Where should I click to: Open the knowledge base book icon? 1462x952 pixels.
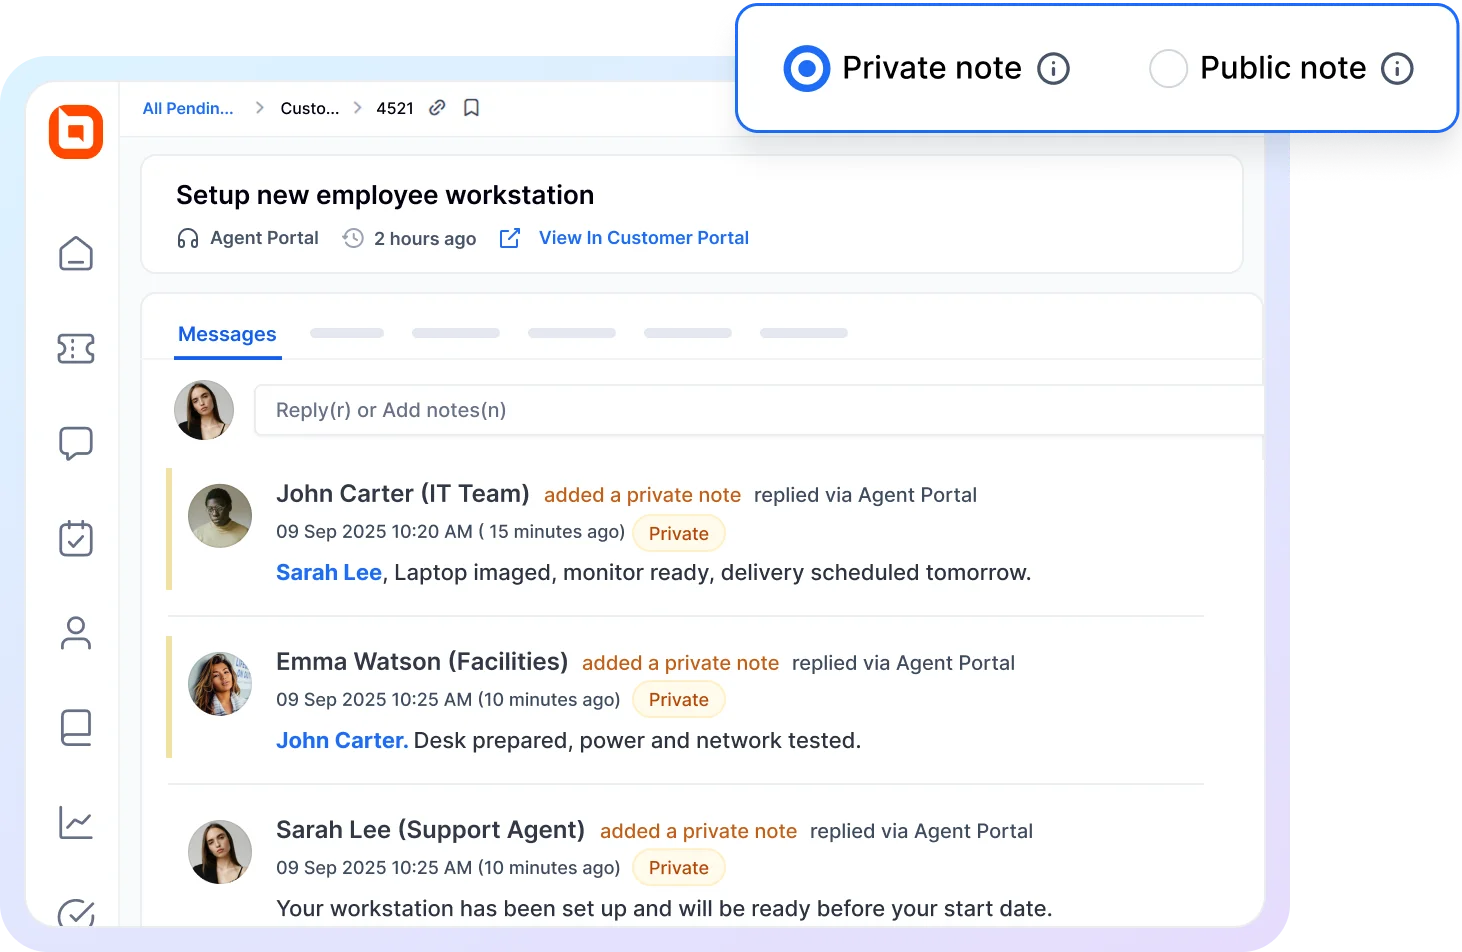point(75,727)
